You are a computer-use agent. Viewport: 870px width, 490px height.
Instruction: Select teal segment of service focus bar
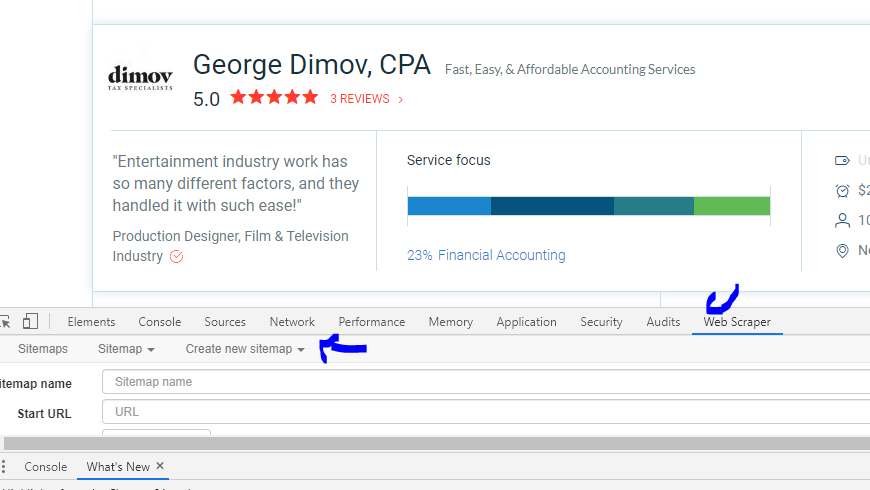coord(654,206)
